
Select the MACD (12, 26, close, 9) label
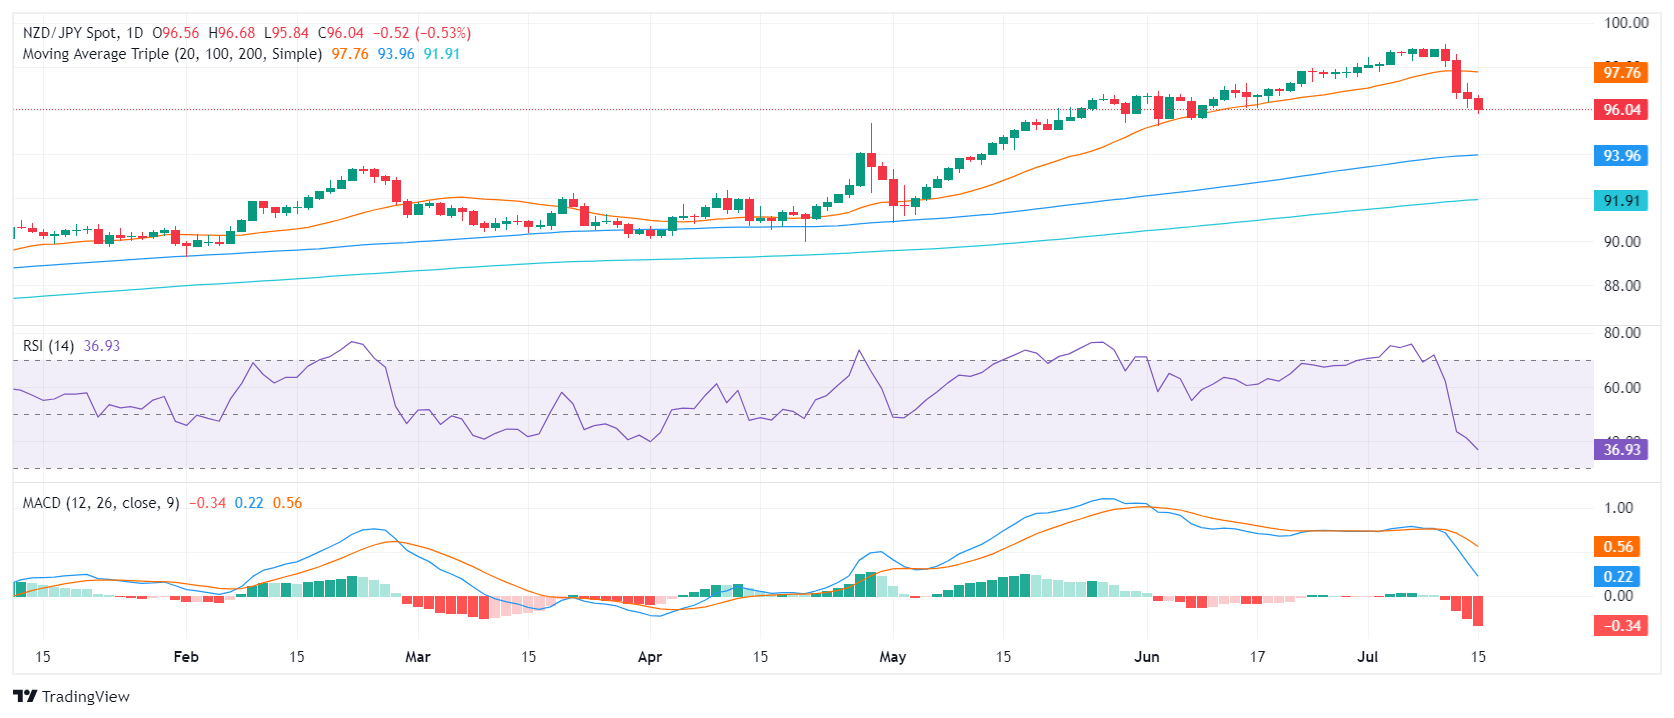coord(101,503)
